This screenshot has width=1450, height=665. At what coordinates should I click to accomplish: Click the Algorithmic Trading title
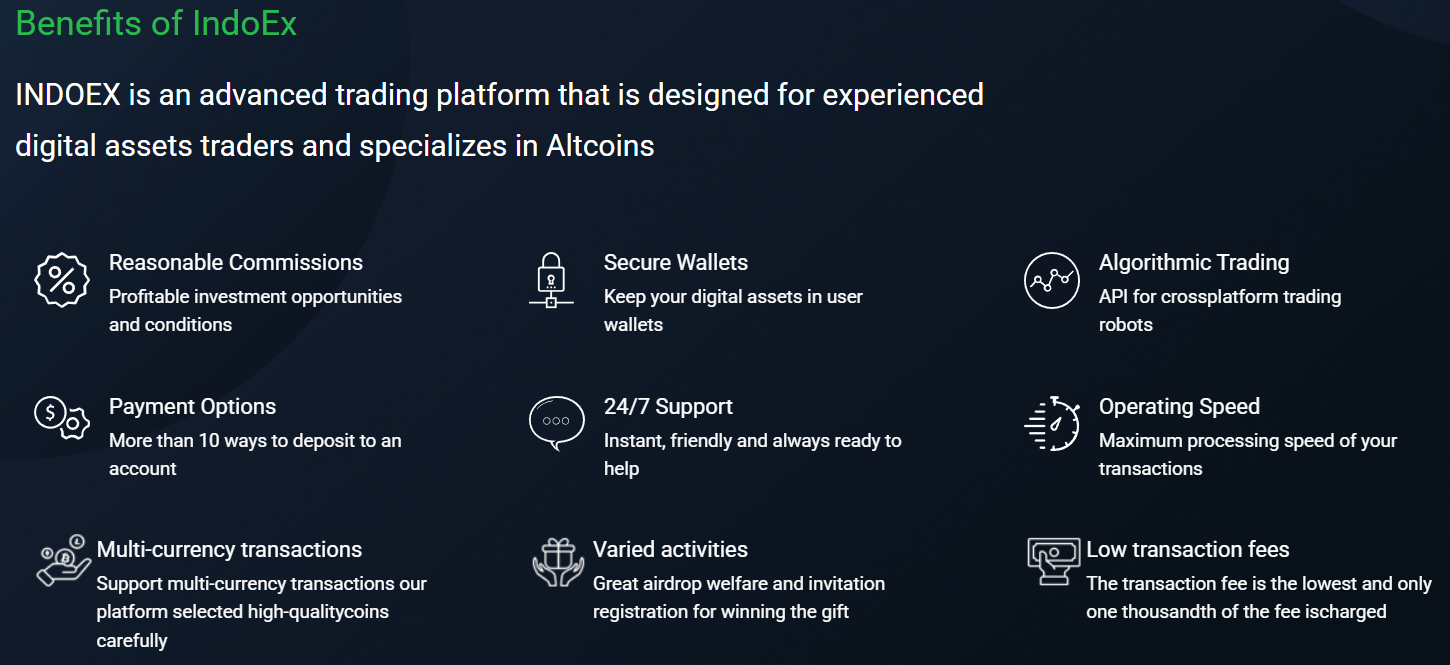tap(1194, 263)
